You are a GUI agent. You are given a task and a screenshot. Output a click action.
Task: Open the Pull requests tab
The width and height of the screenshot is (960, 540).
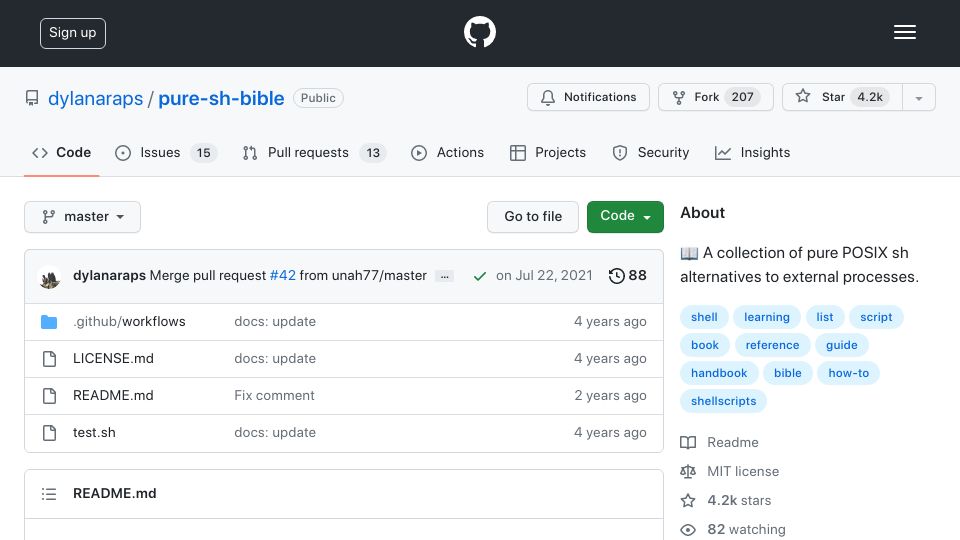coord(313,152)
